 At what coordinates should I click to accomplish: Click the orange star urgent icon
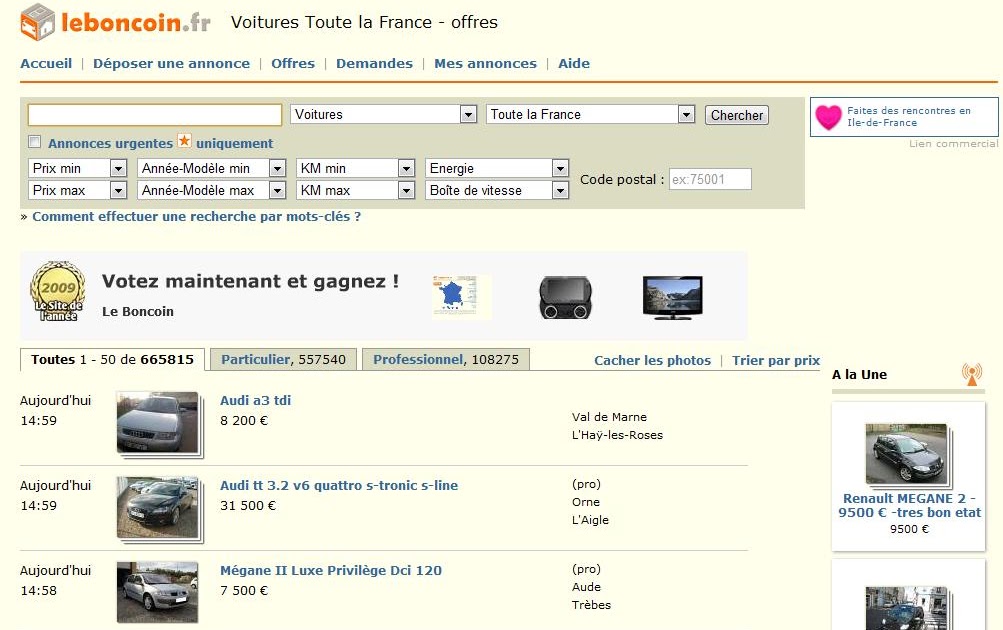(184, 141)
